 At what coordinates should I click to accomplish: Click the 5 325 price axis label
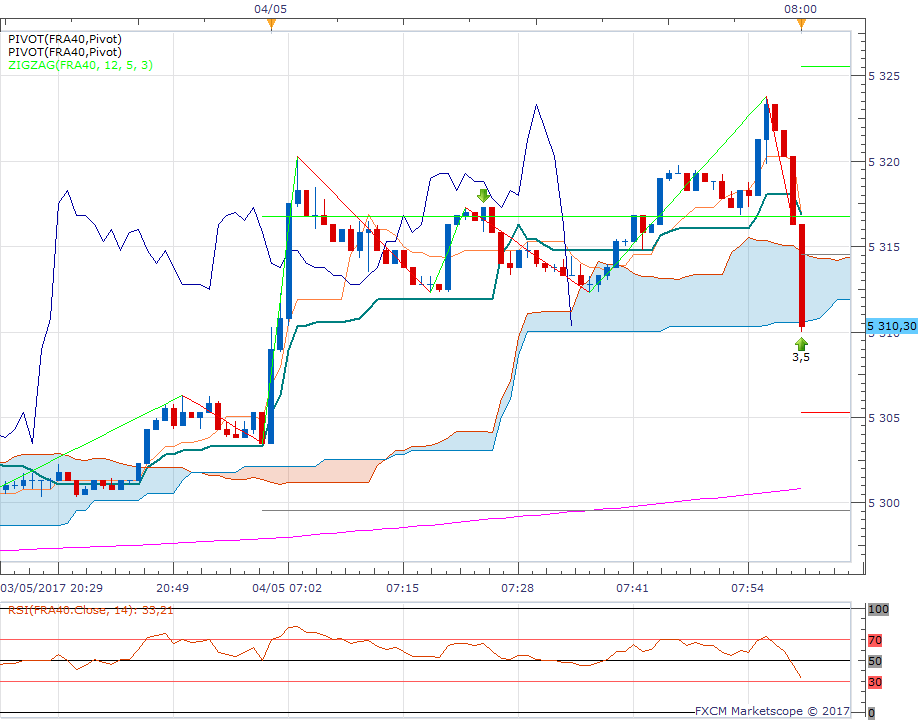[x=884, y=77]
